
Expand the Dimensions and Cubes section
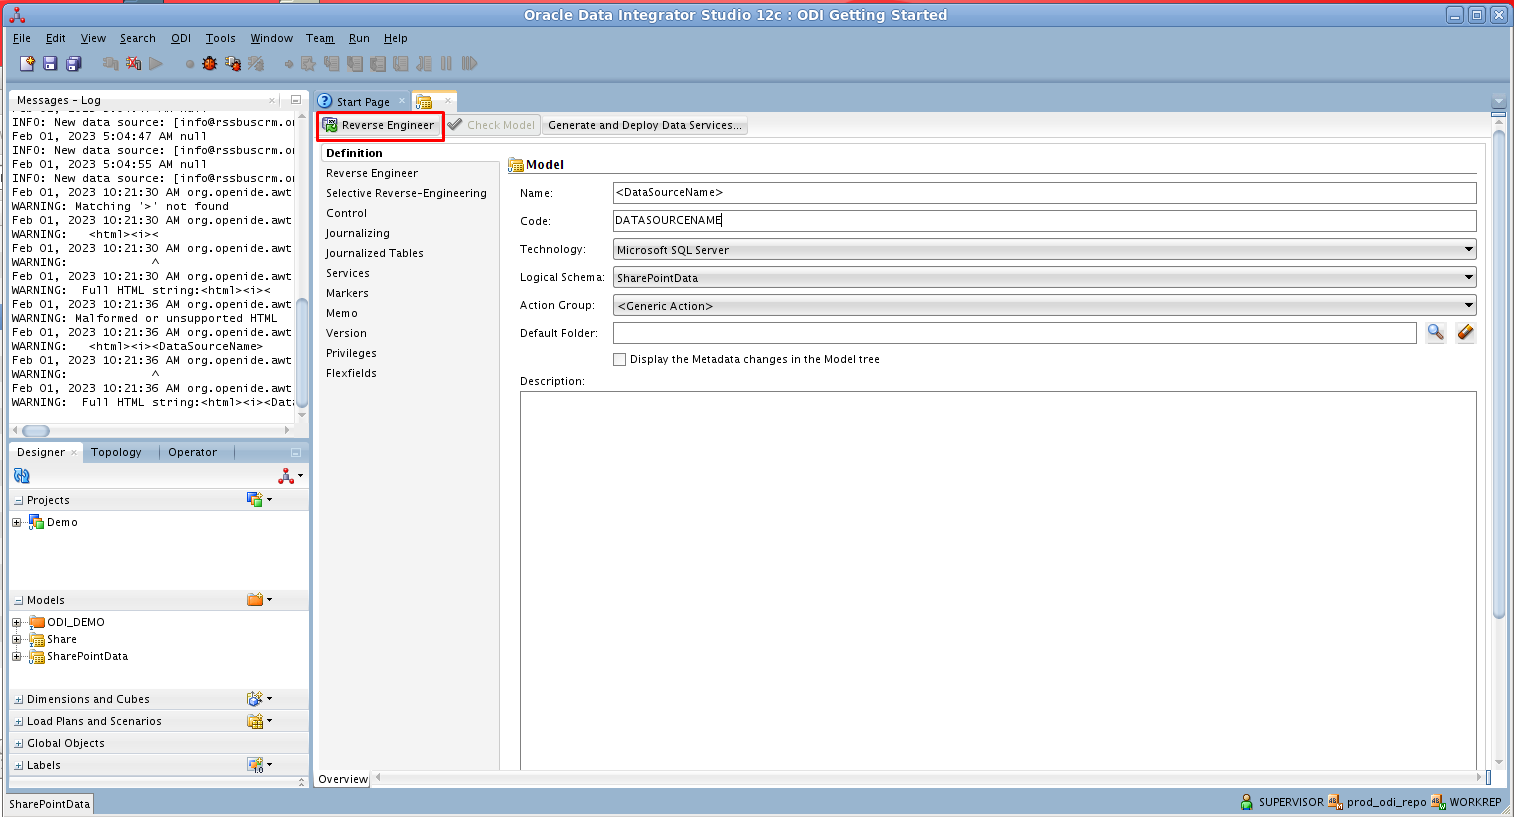coord(19,700)
